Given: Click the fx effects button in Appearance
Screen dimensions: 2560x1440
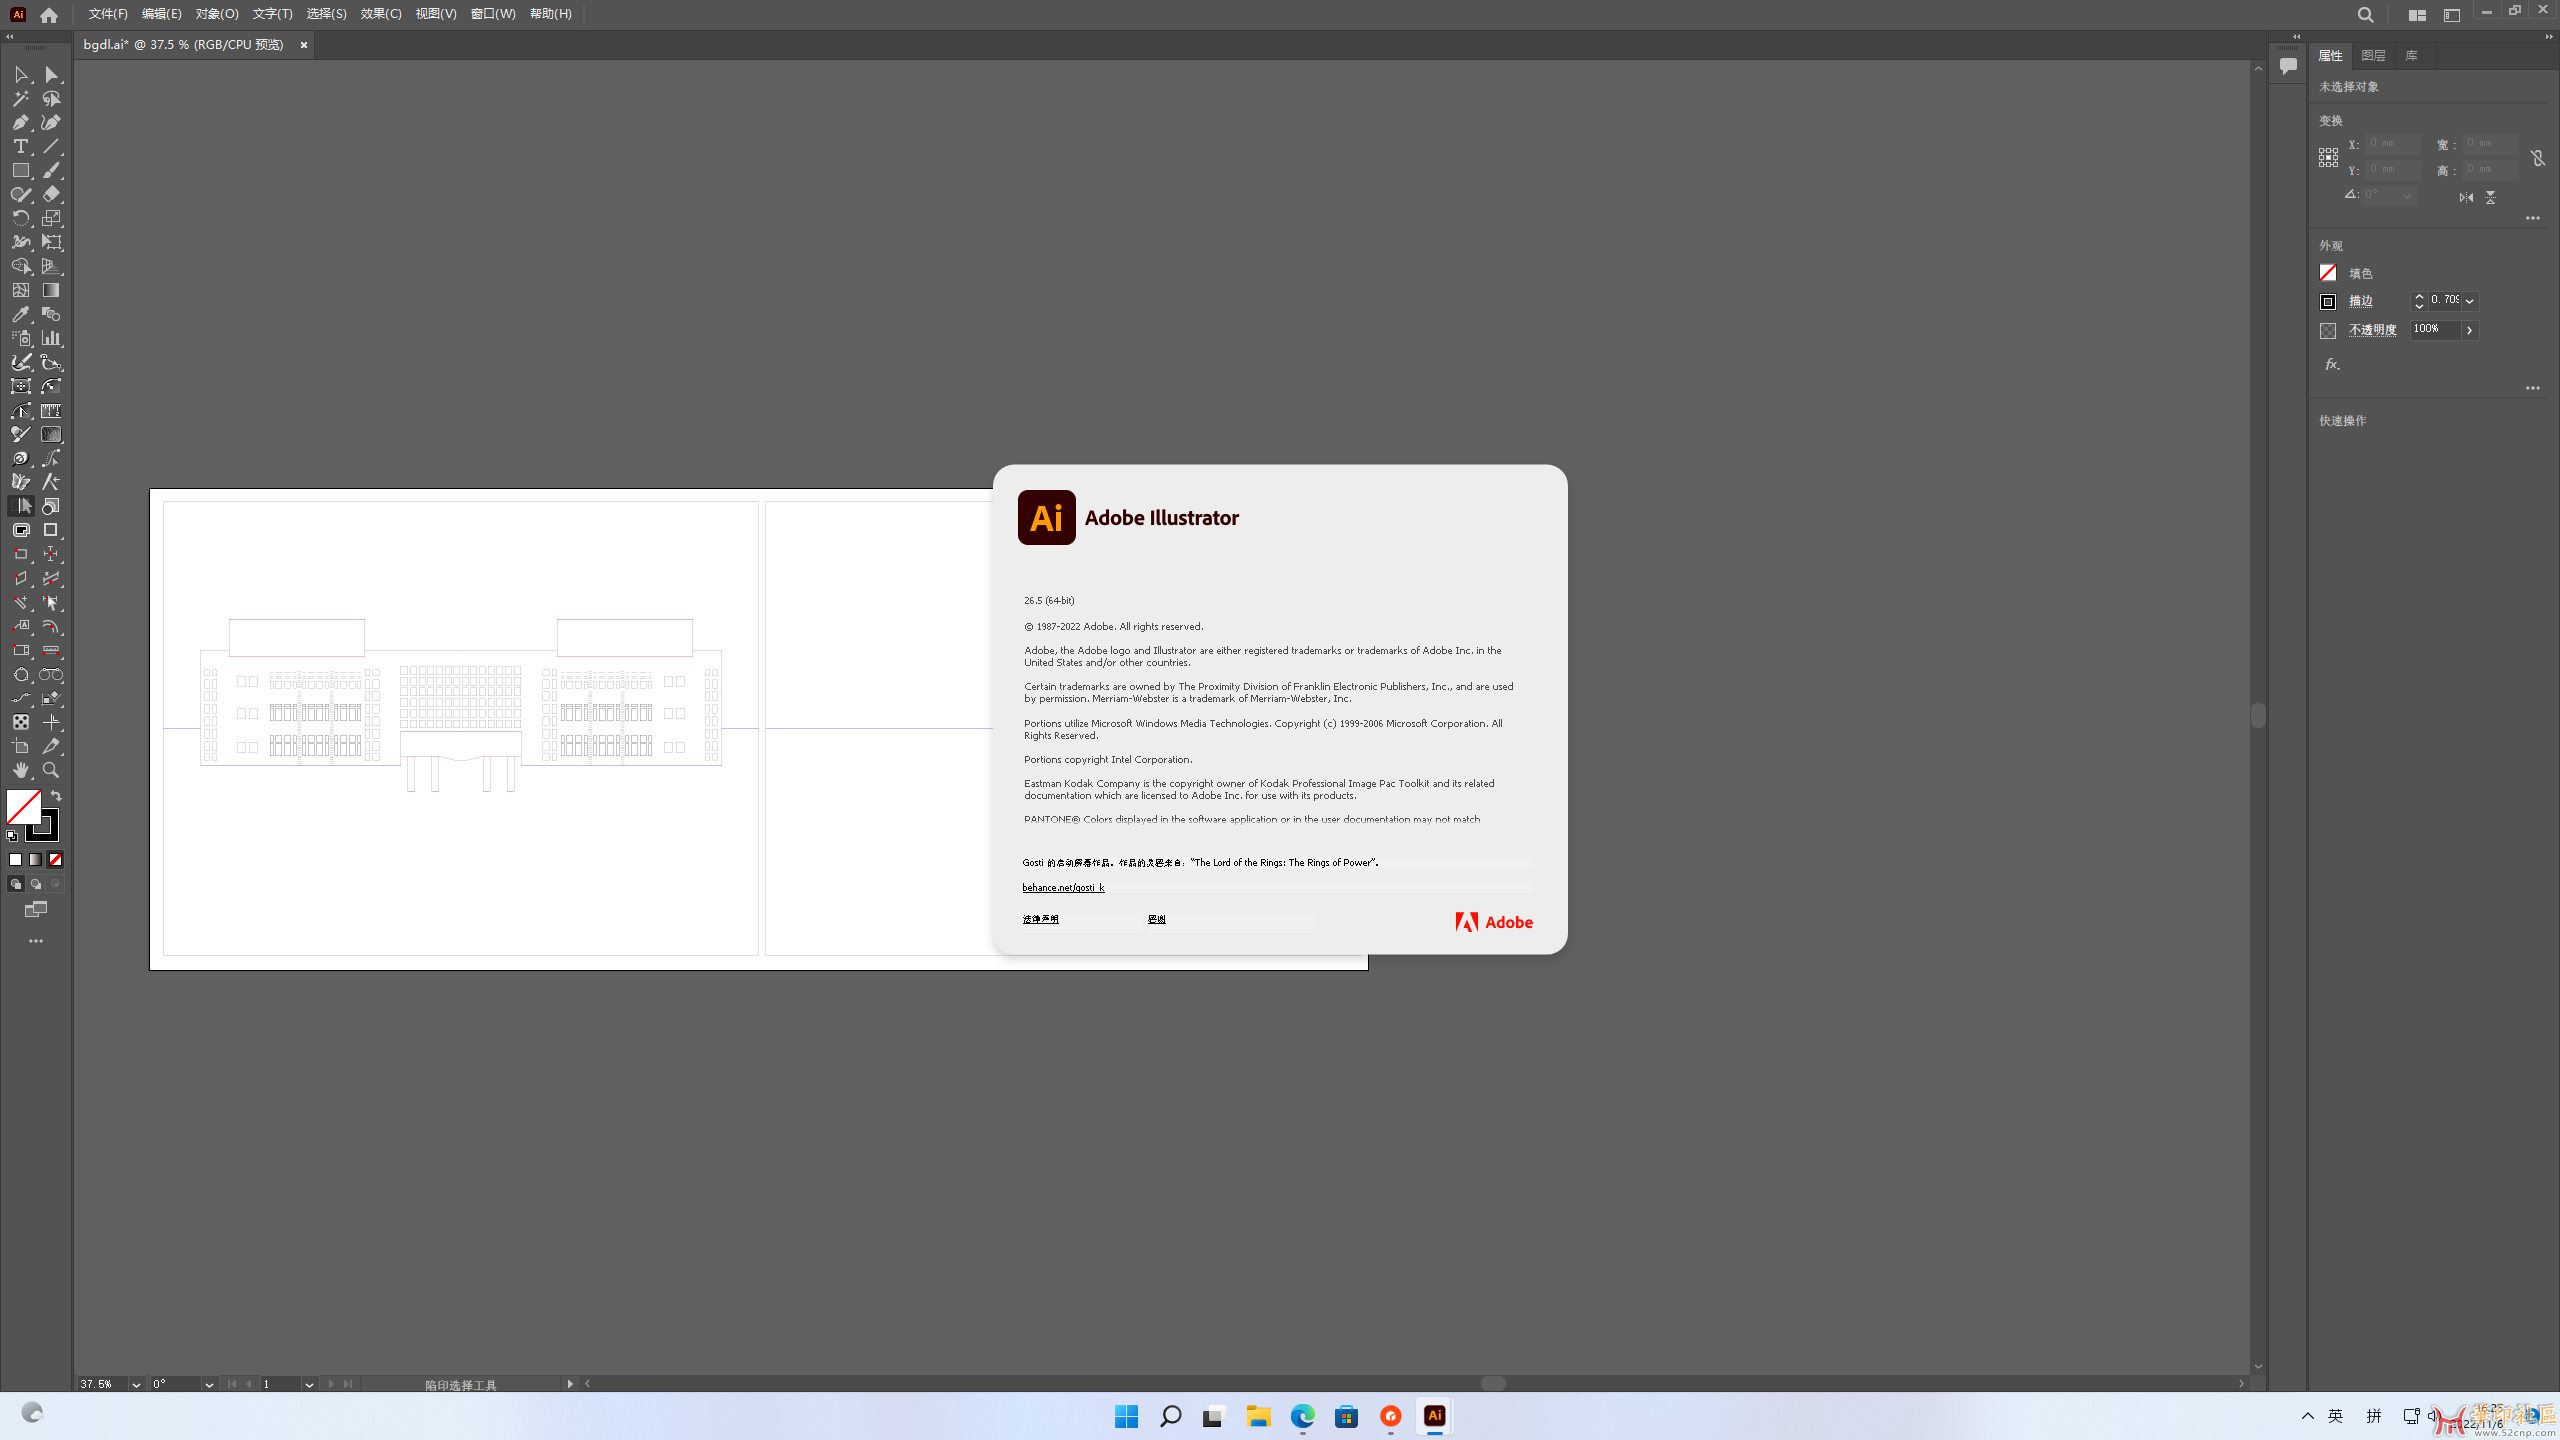Looking at the screenshot, I should [x=2332, y=365].
